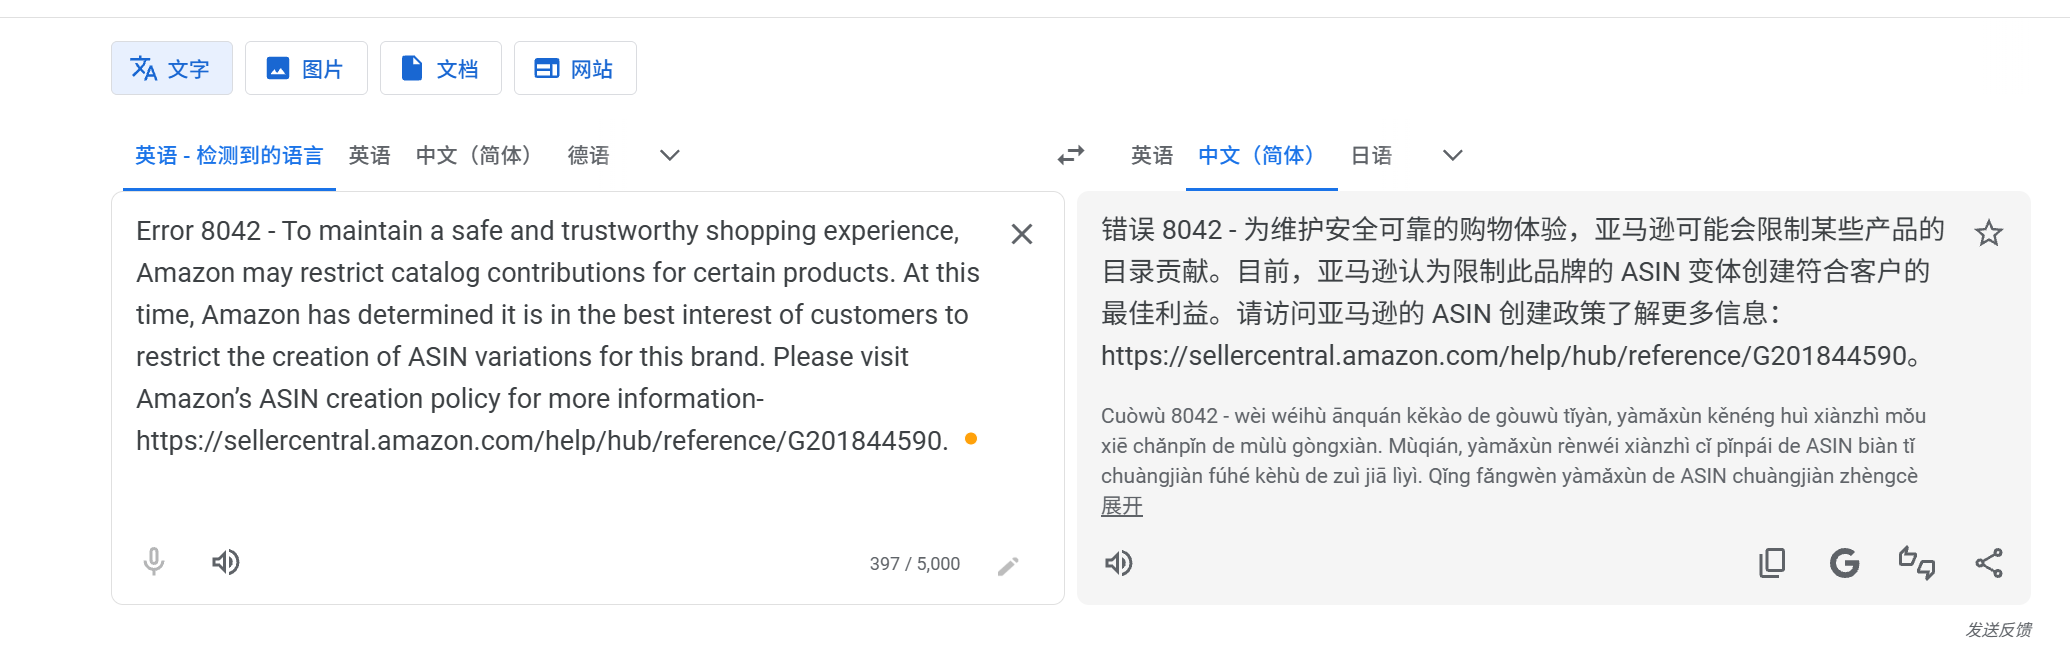
Task: Switch to the 图片 image translation tab
Action: pos(306,69)
